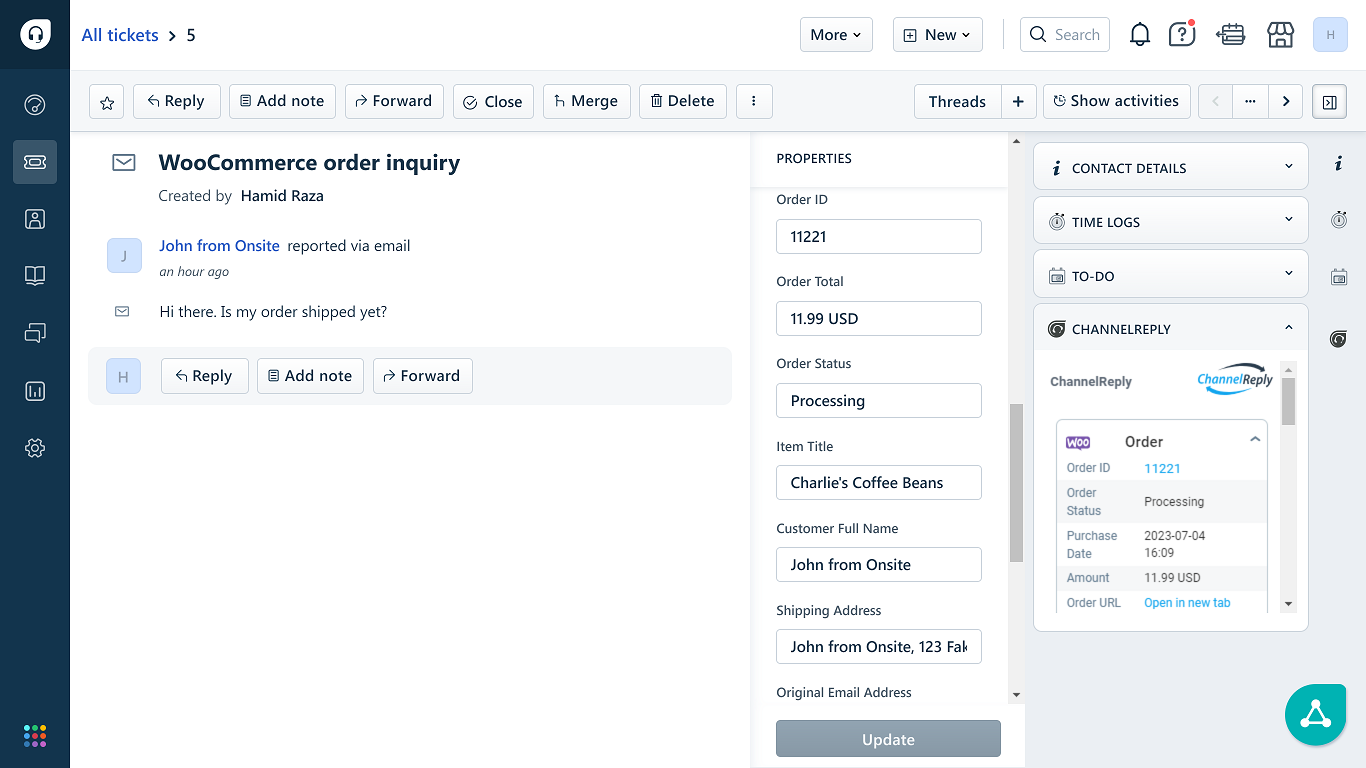The height and width of the screenshot is (768, 1366).
Task: Open the Contacts icon in sidebar
Action: tap(35, 219)
